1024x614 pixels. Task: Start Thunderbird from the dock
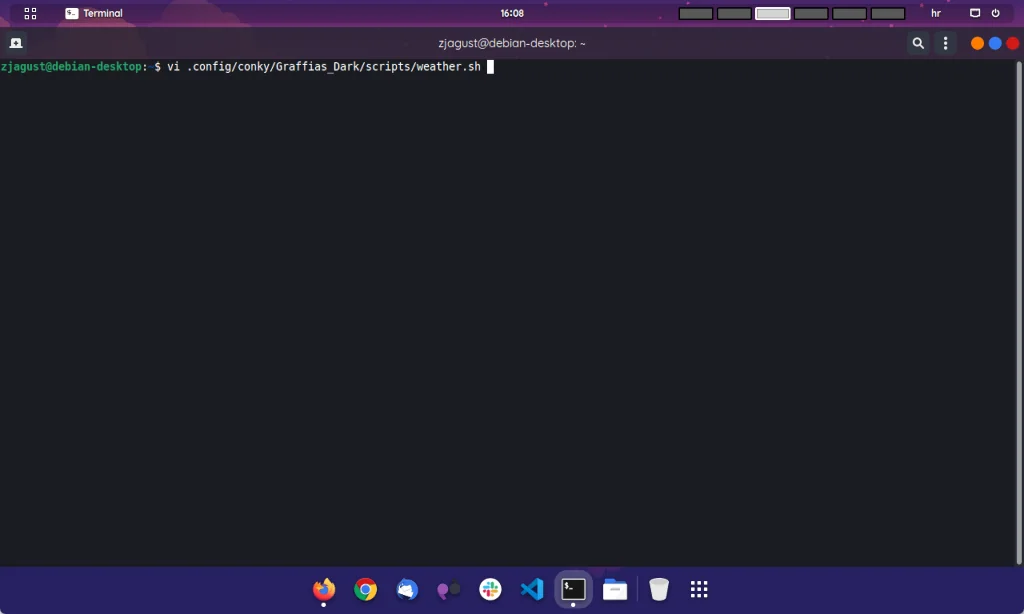point(407,589)
